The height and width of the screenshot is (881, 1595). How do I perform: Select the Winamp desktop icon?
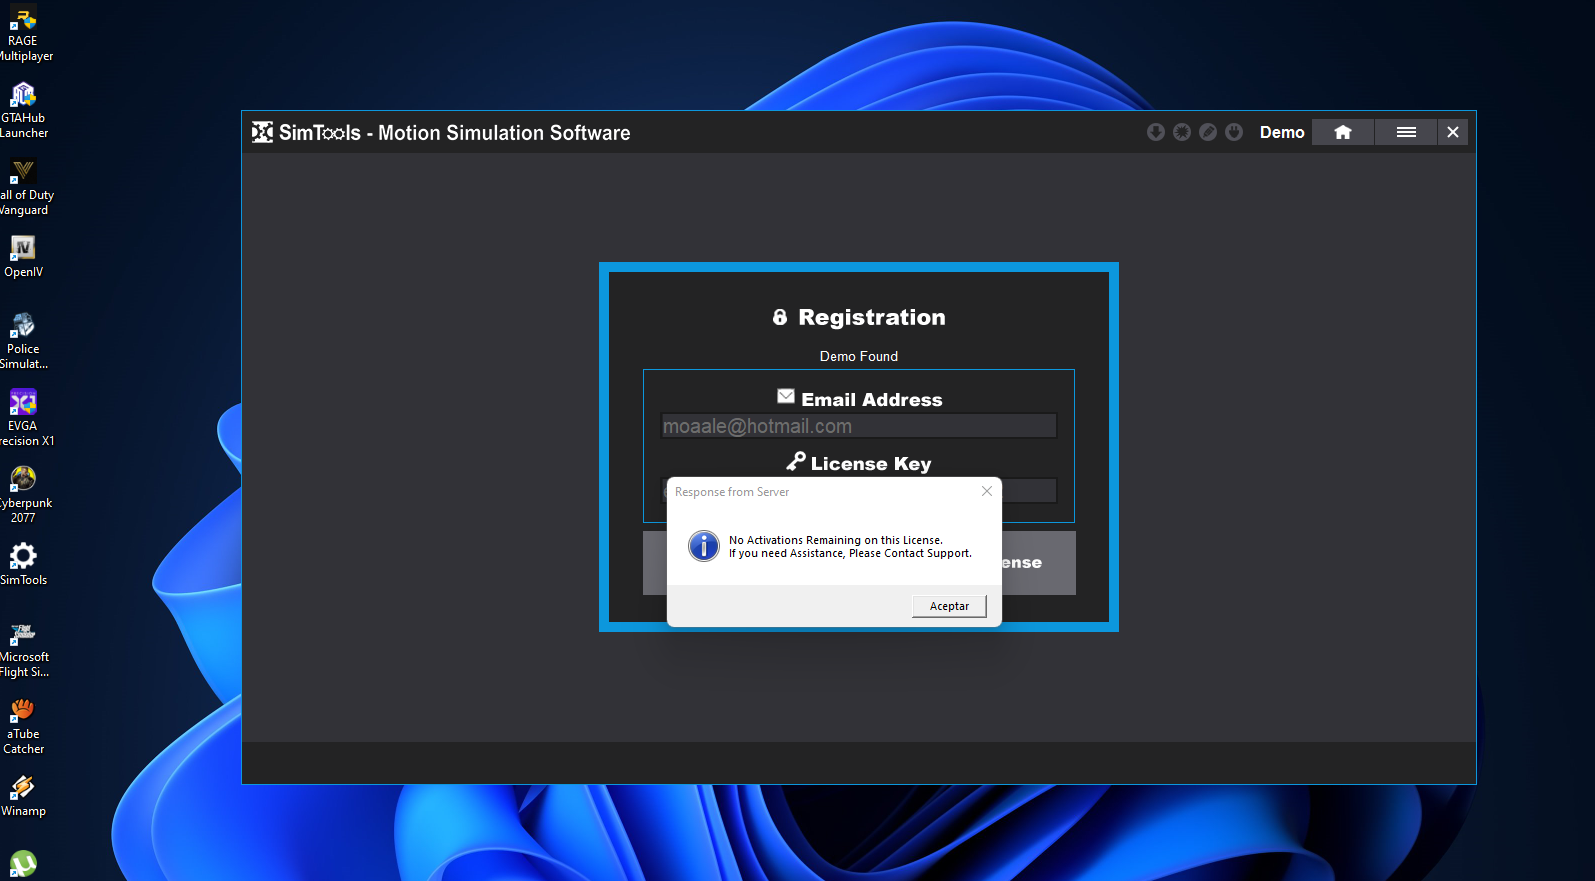(x=23, y=796)
